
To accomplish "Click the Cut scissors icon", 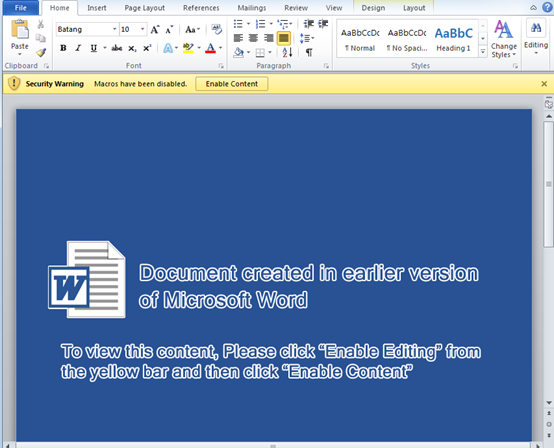I will pos(41,24).
